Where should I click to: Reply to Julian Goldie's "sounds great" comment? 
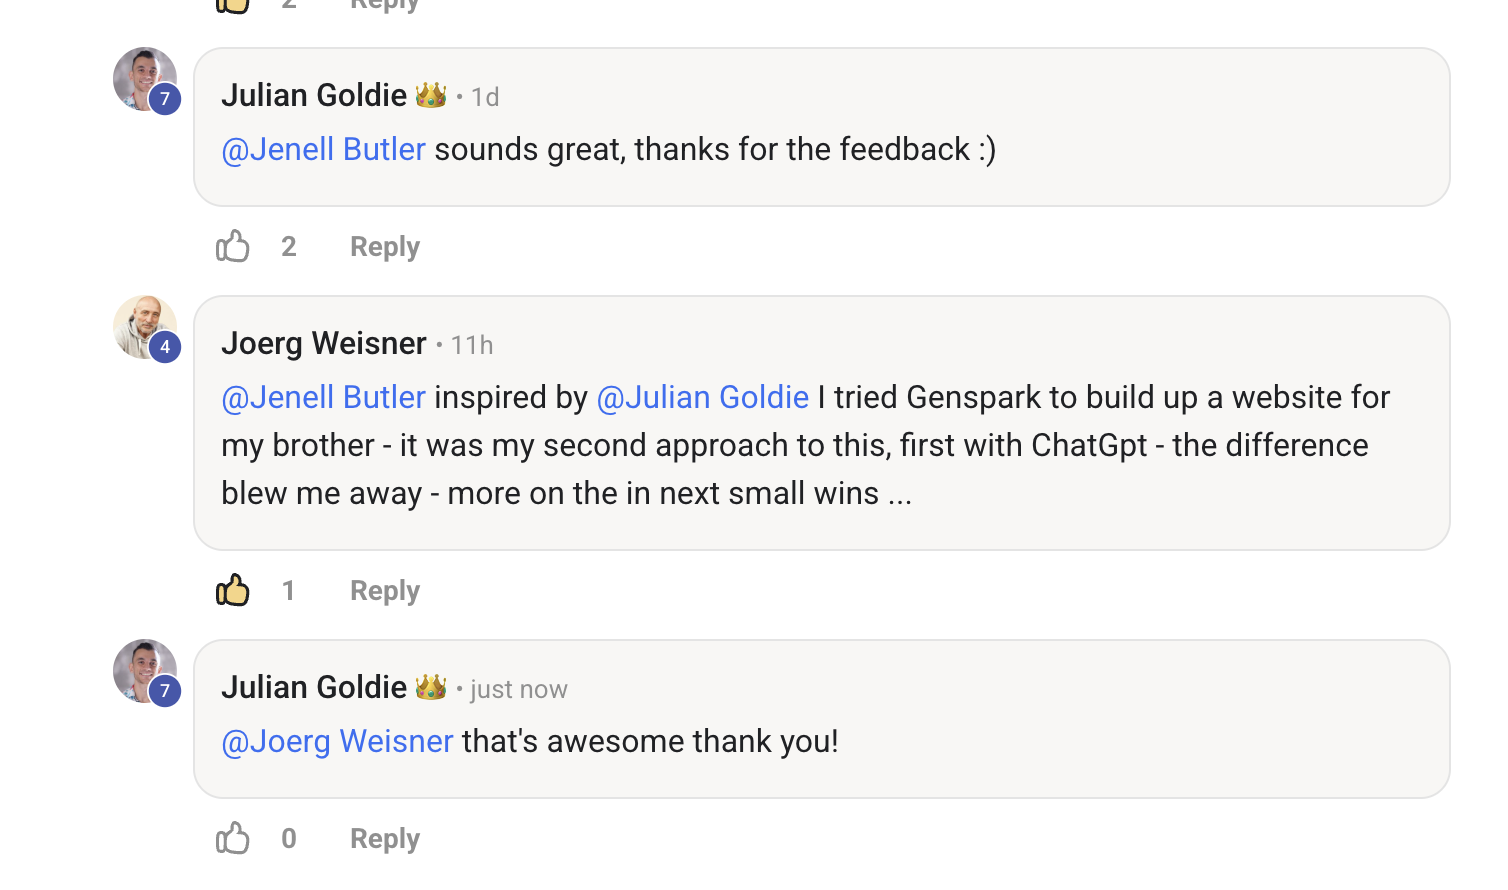(x=385, y=247)
